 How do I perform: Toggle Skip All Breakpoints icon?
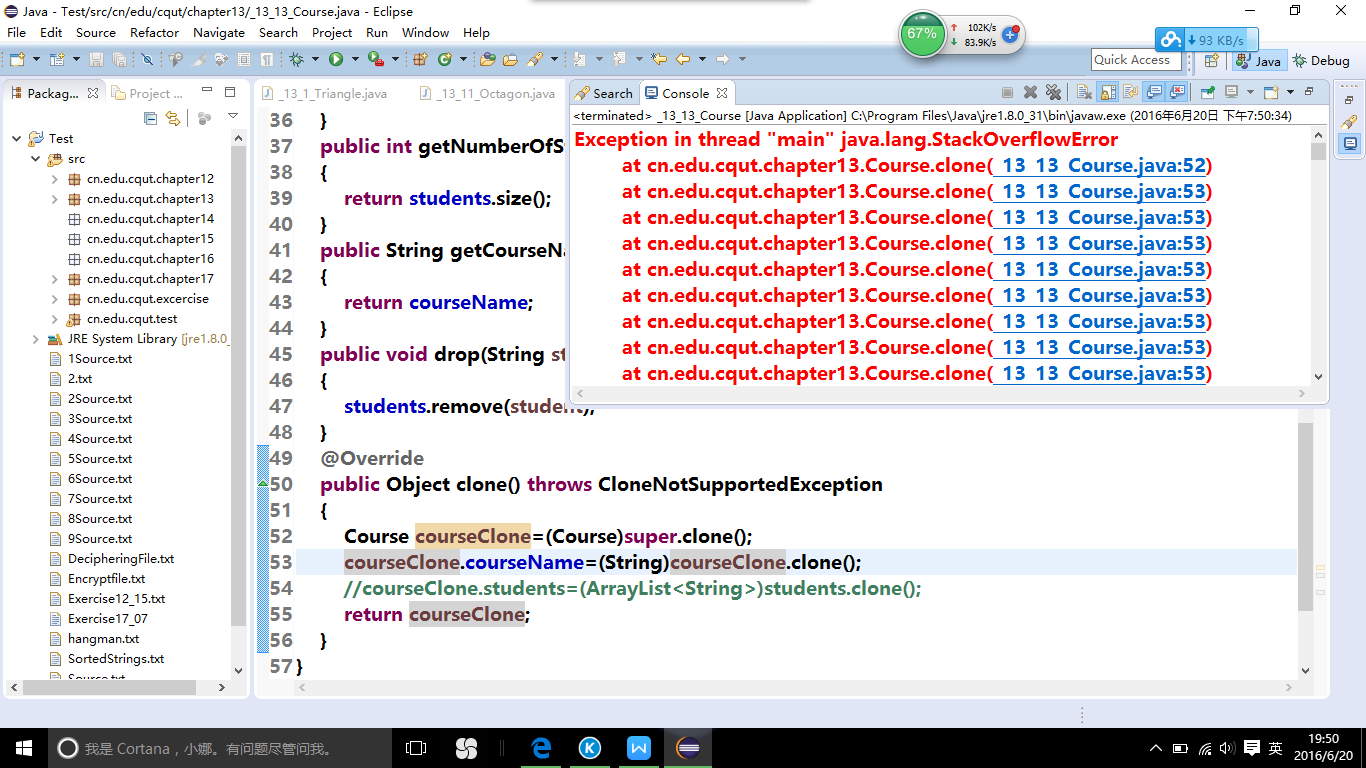point(147,60)
